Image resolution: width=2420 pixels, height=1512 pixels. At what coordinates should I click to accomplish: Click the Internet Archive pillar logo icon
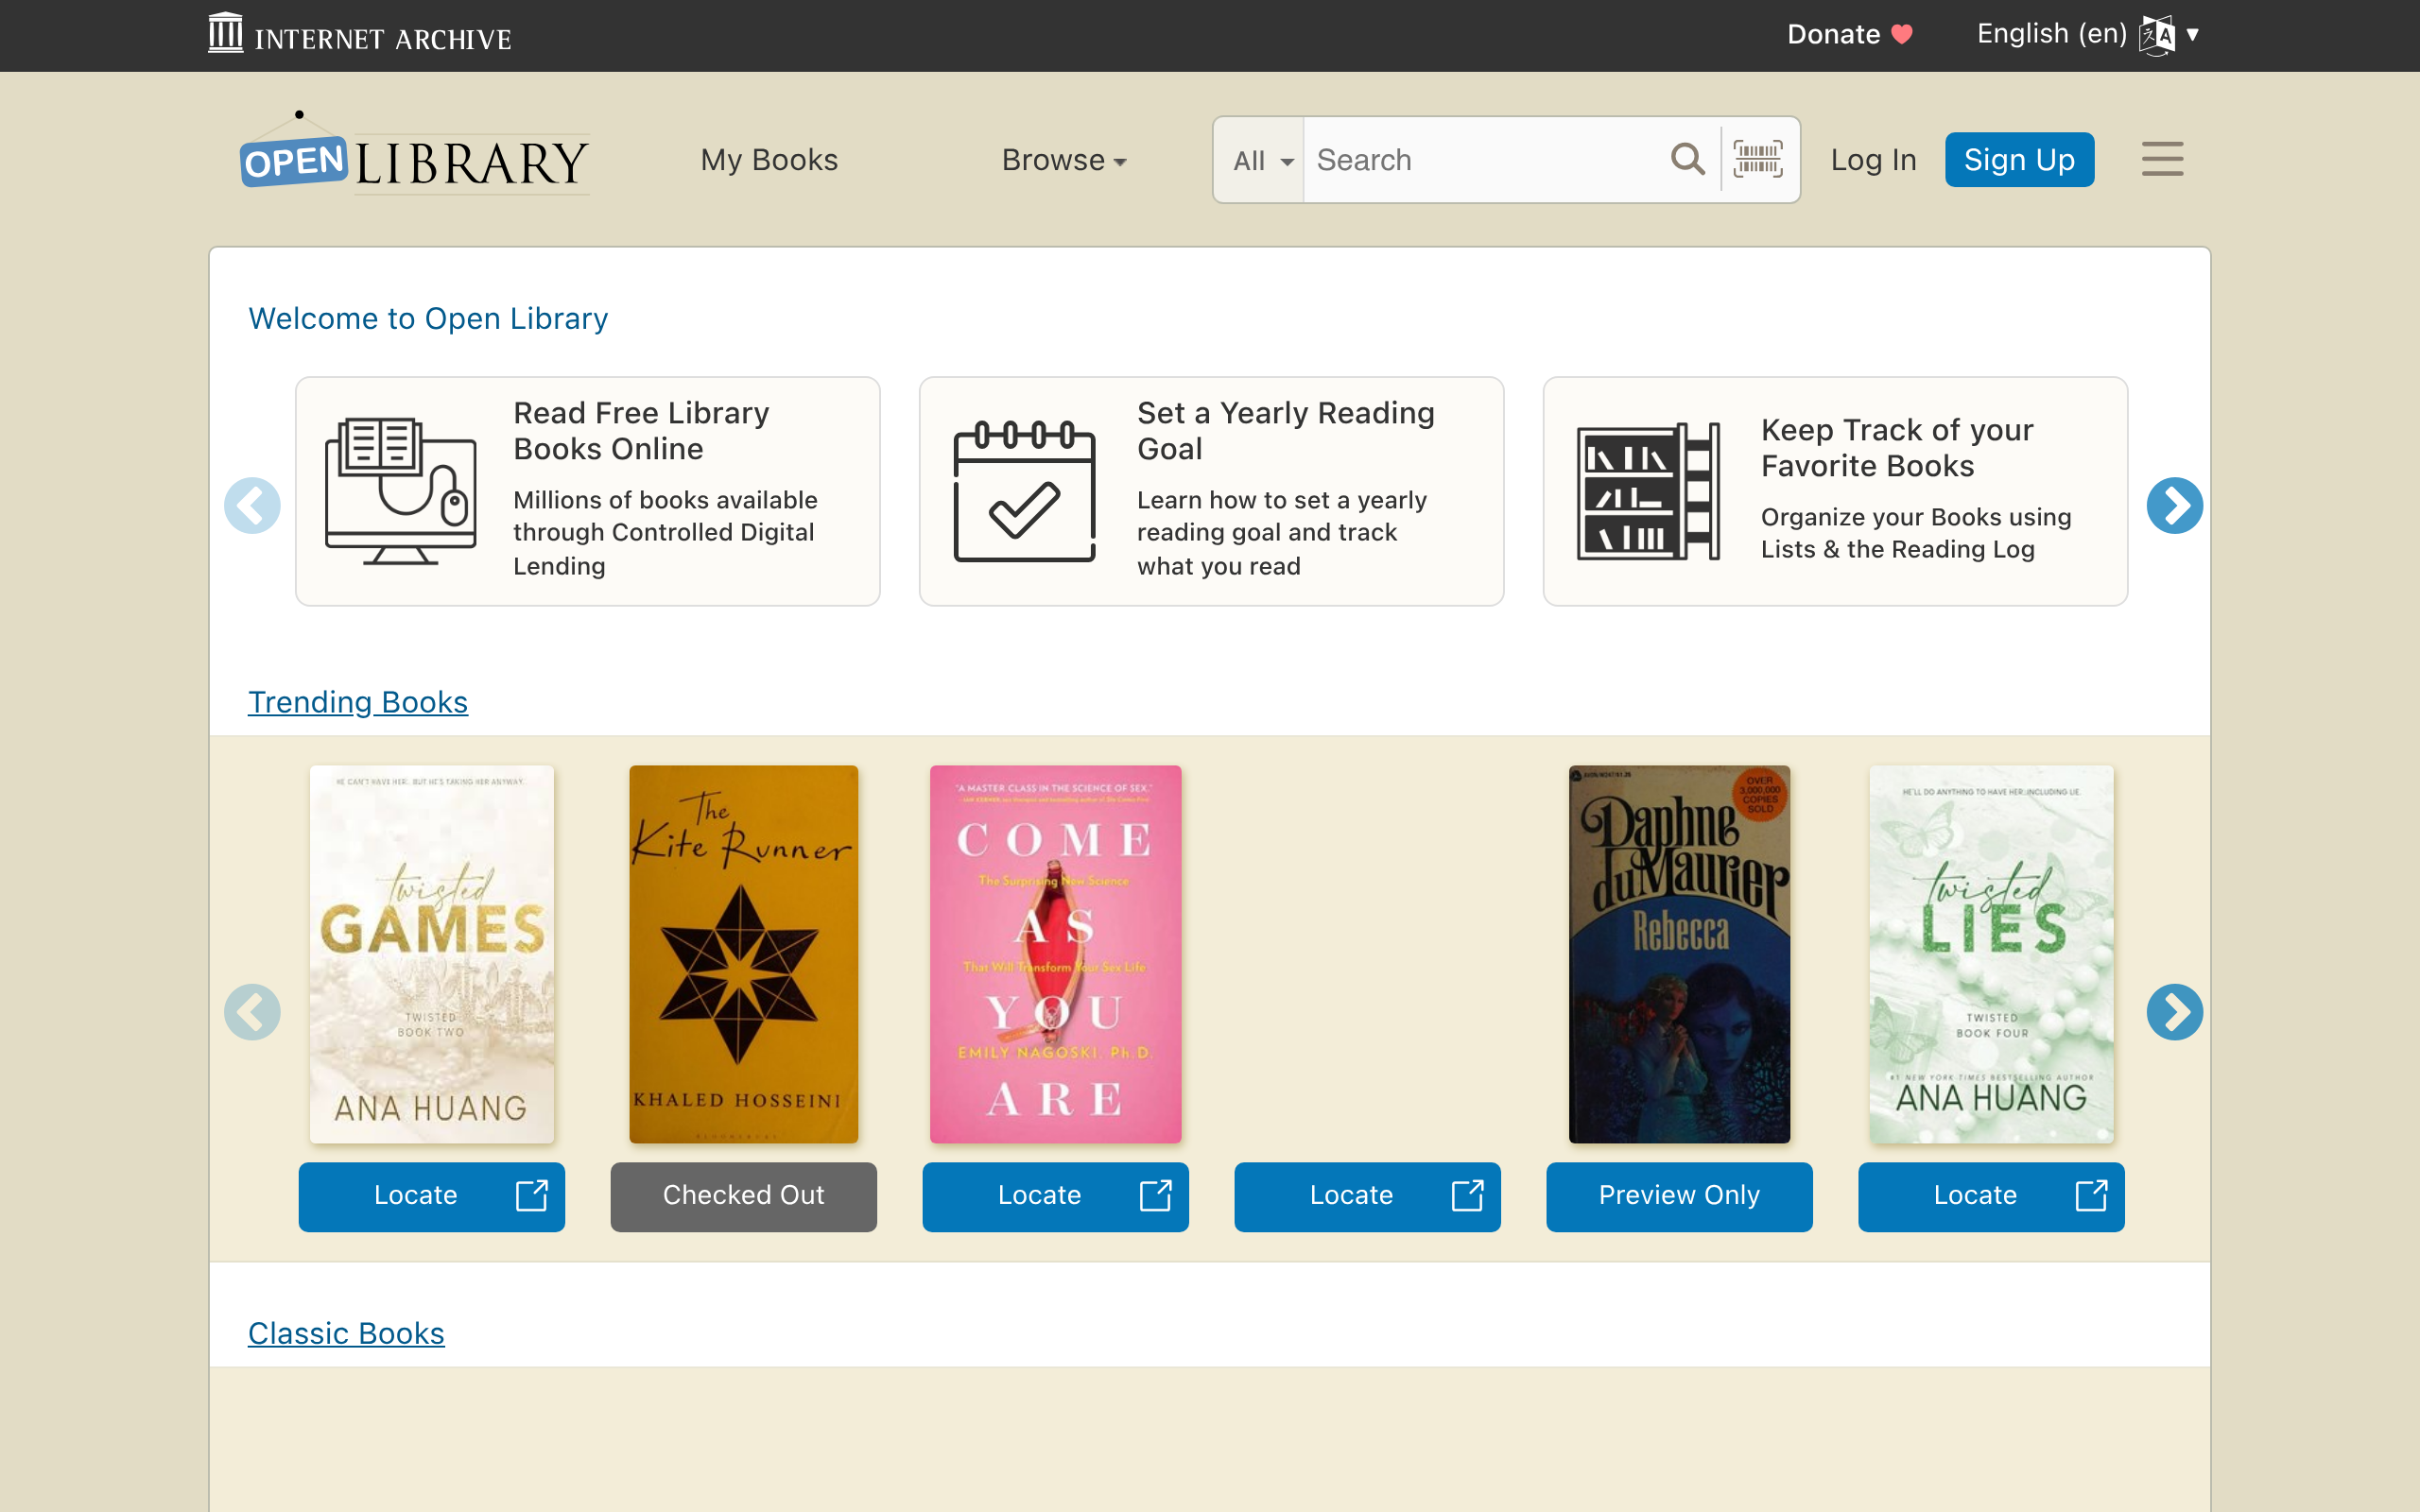pyautogui.click(x=225, y=32)
